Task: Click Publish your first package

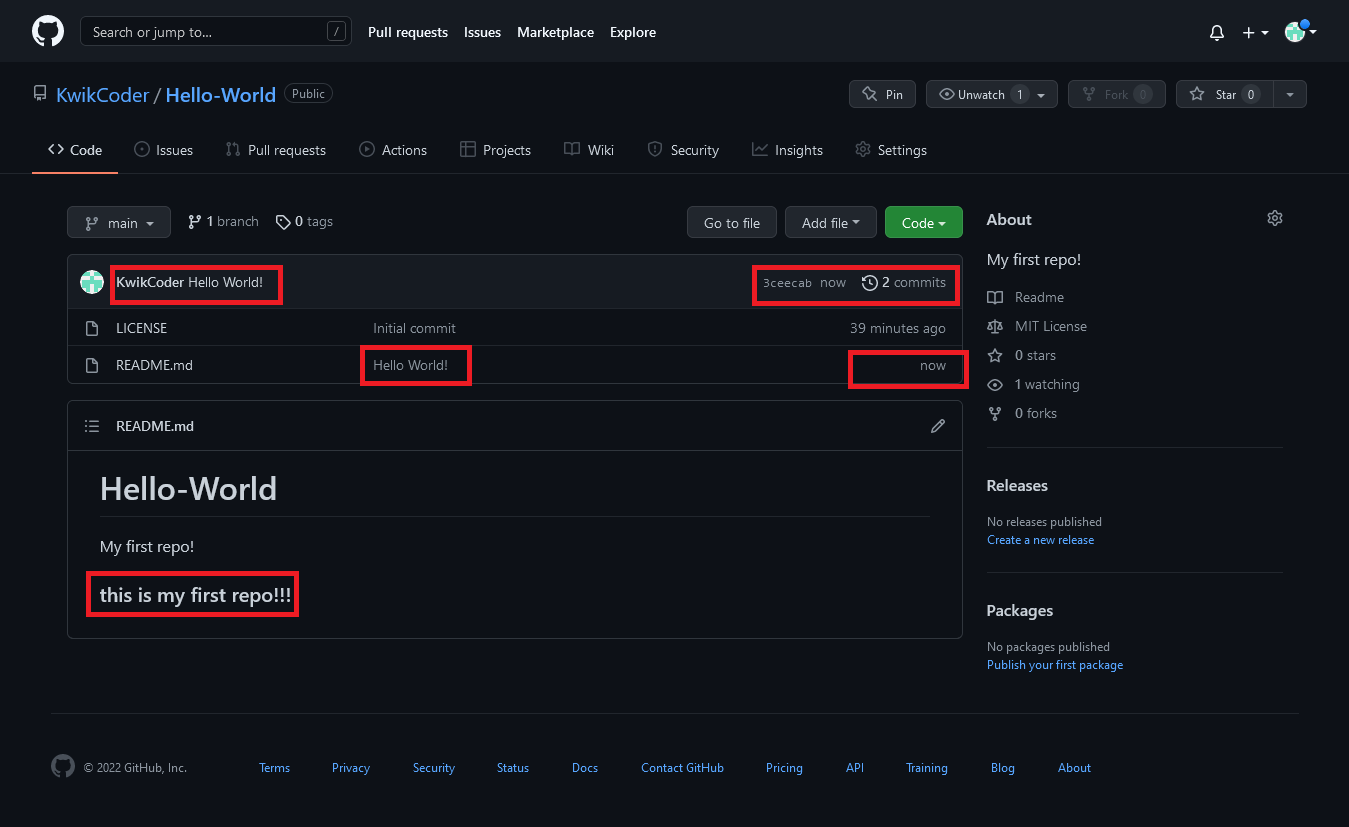Action: [1055, 665]
